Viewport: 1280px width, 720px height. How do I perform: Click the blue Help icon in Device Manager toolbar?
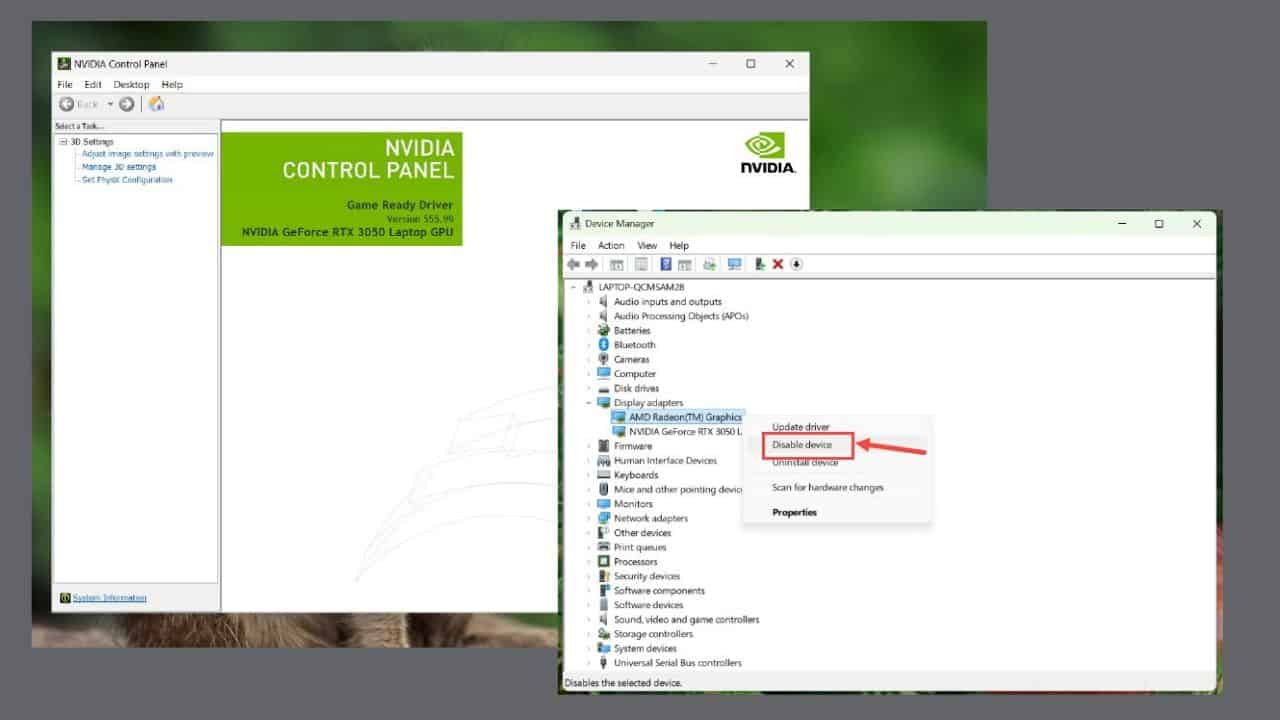click(665, 264)
